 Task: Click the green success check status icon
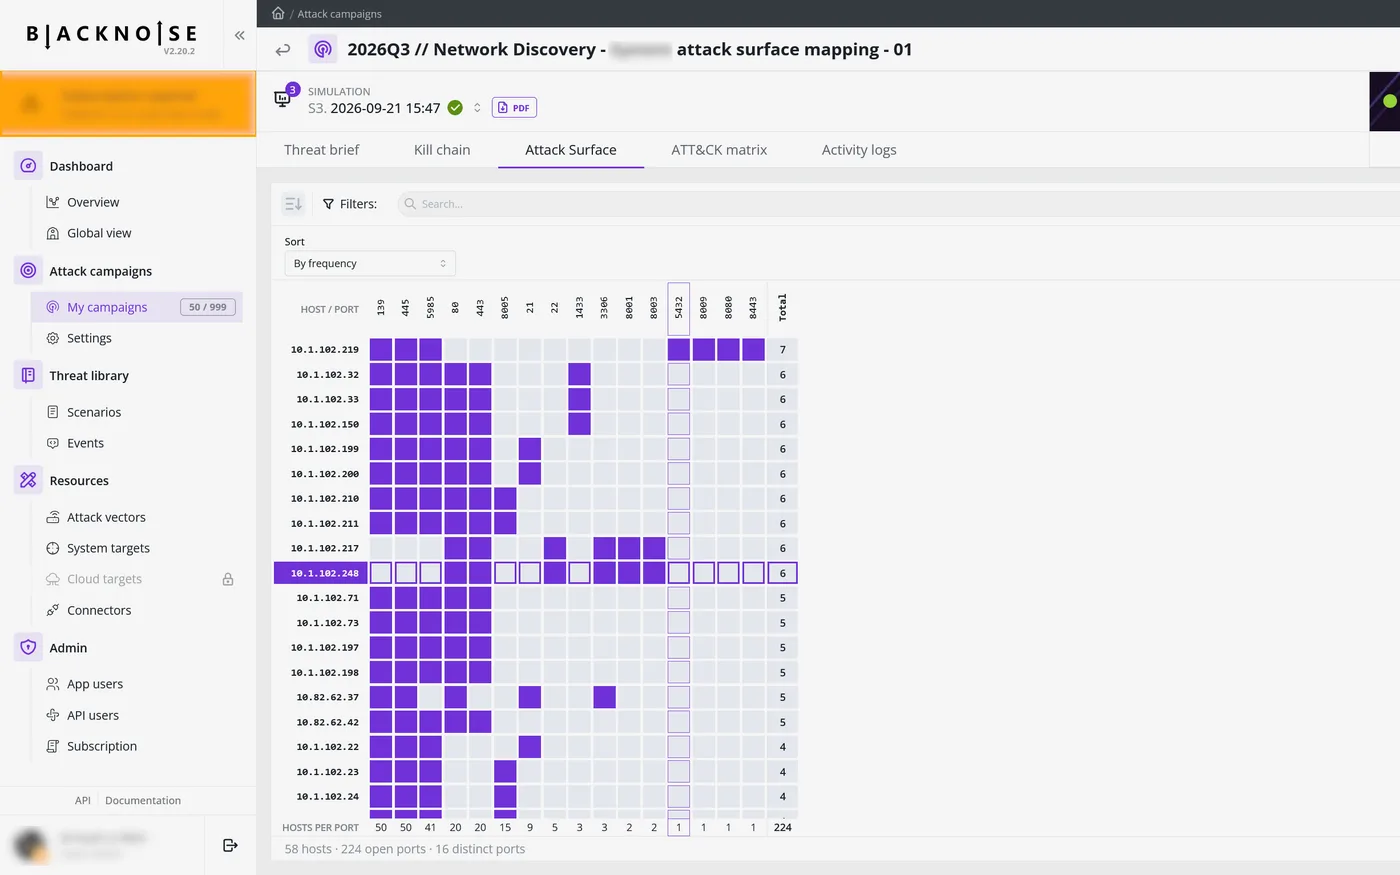[x=455, y=108]
